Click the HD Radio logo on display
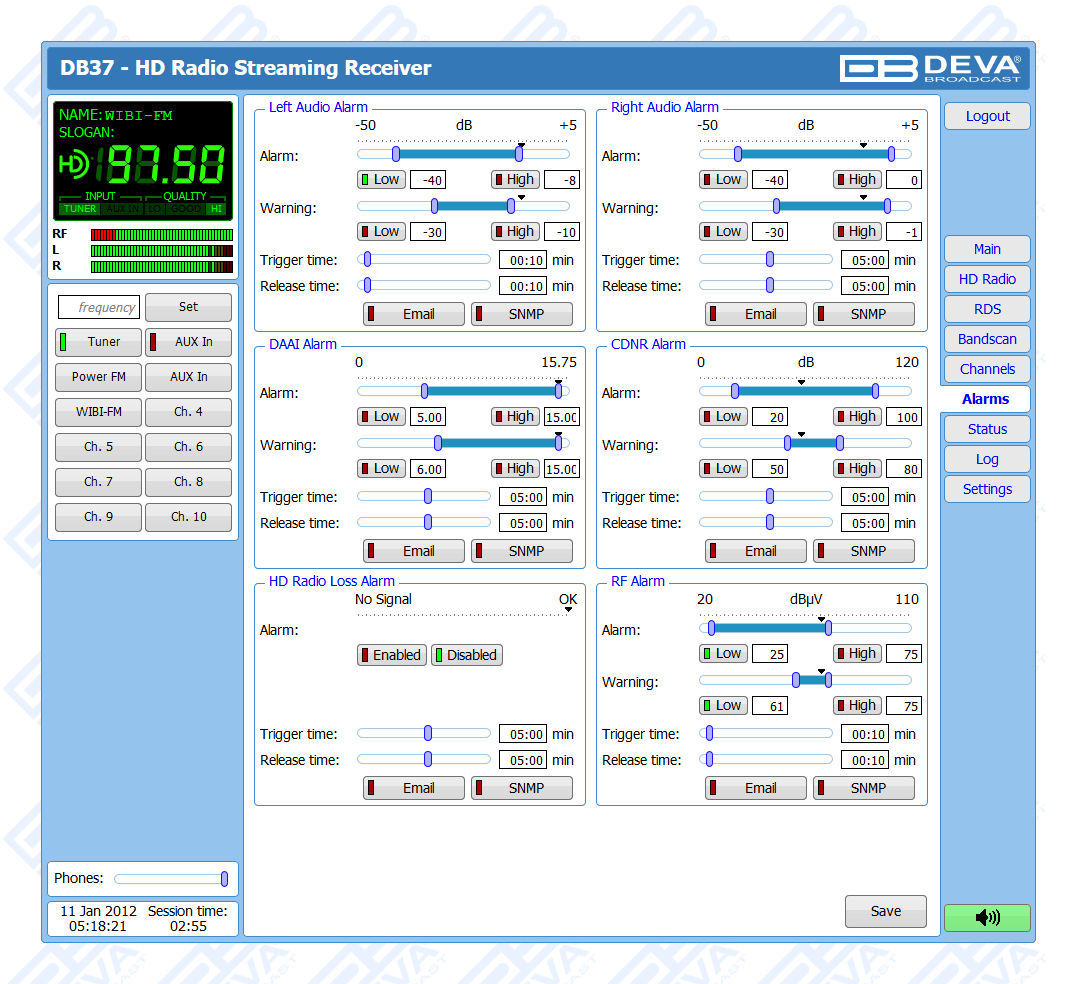Screen dimensions: 1077x984 tap(75, 163)
